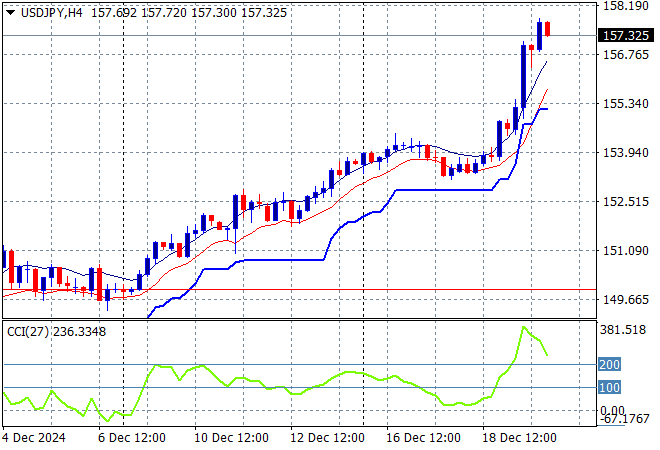Click the 4 Dec 2024 date label

tap(34, 438)
